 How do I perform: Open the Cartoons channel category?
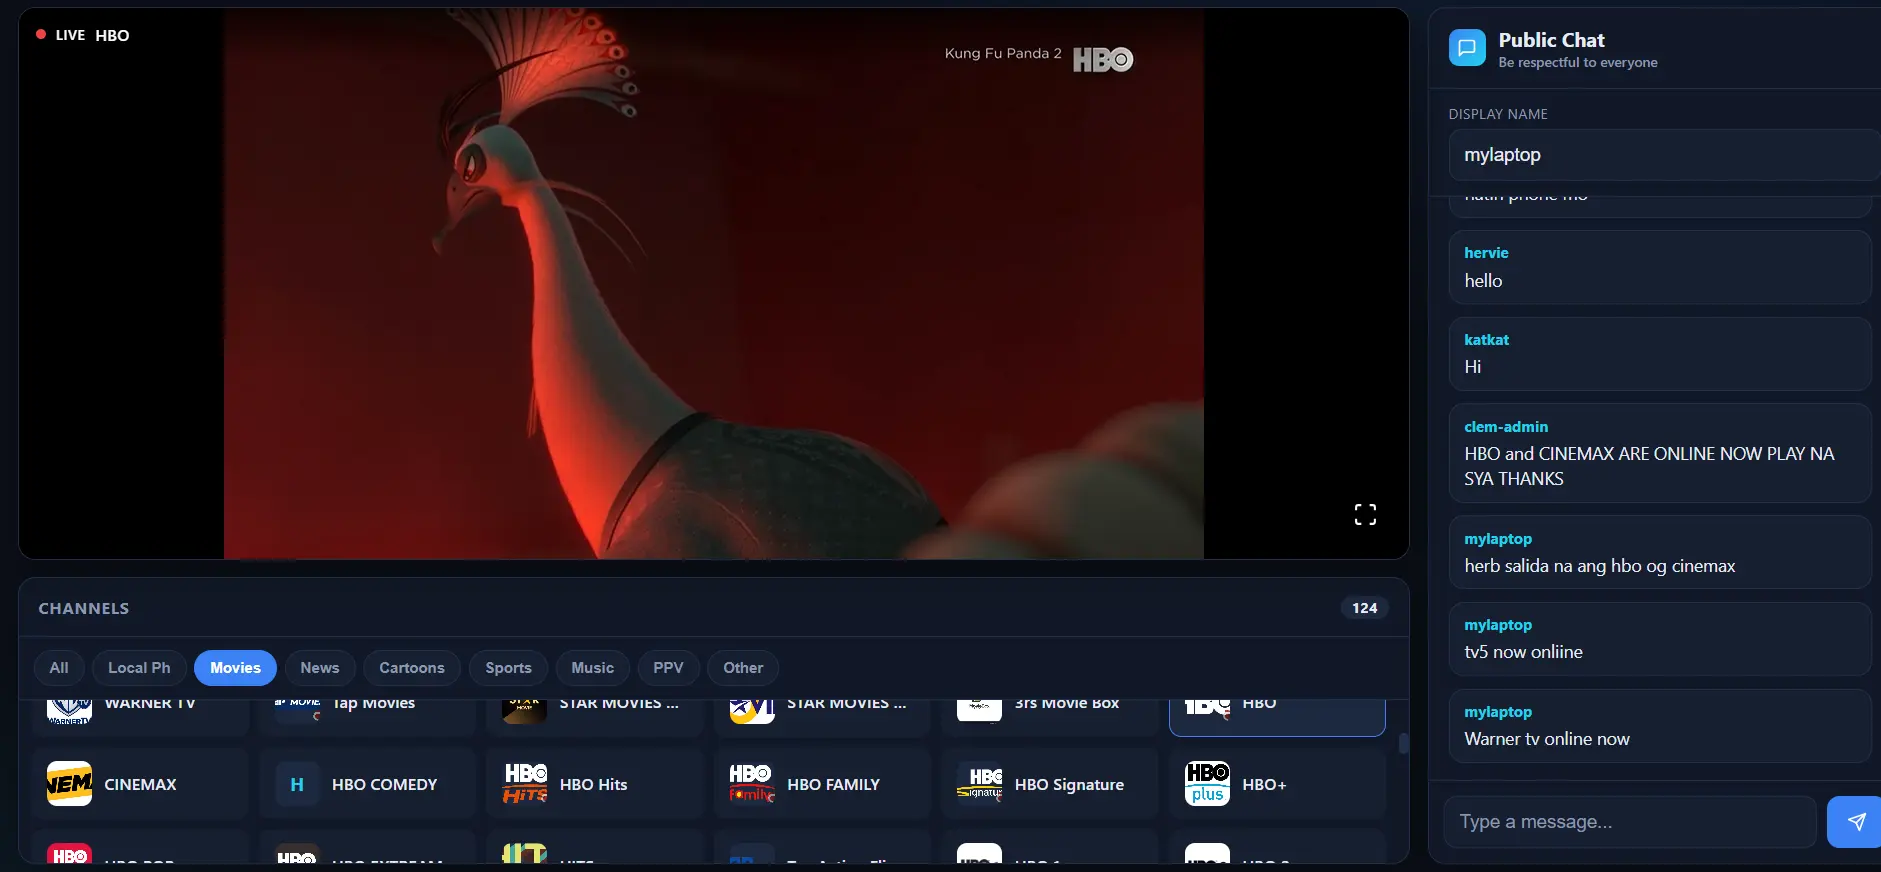(x=412, y=668)
